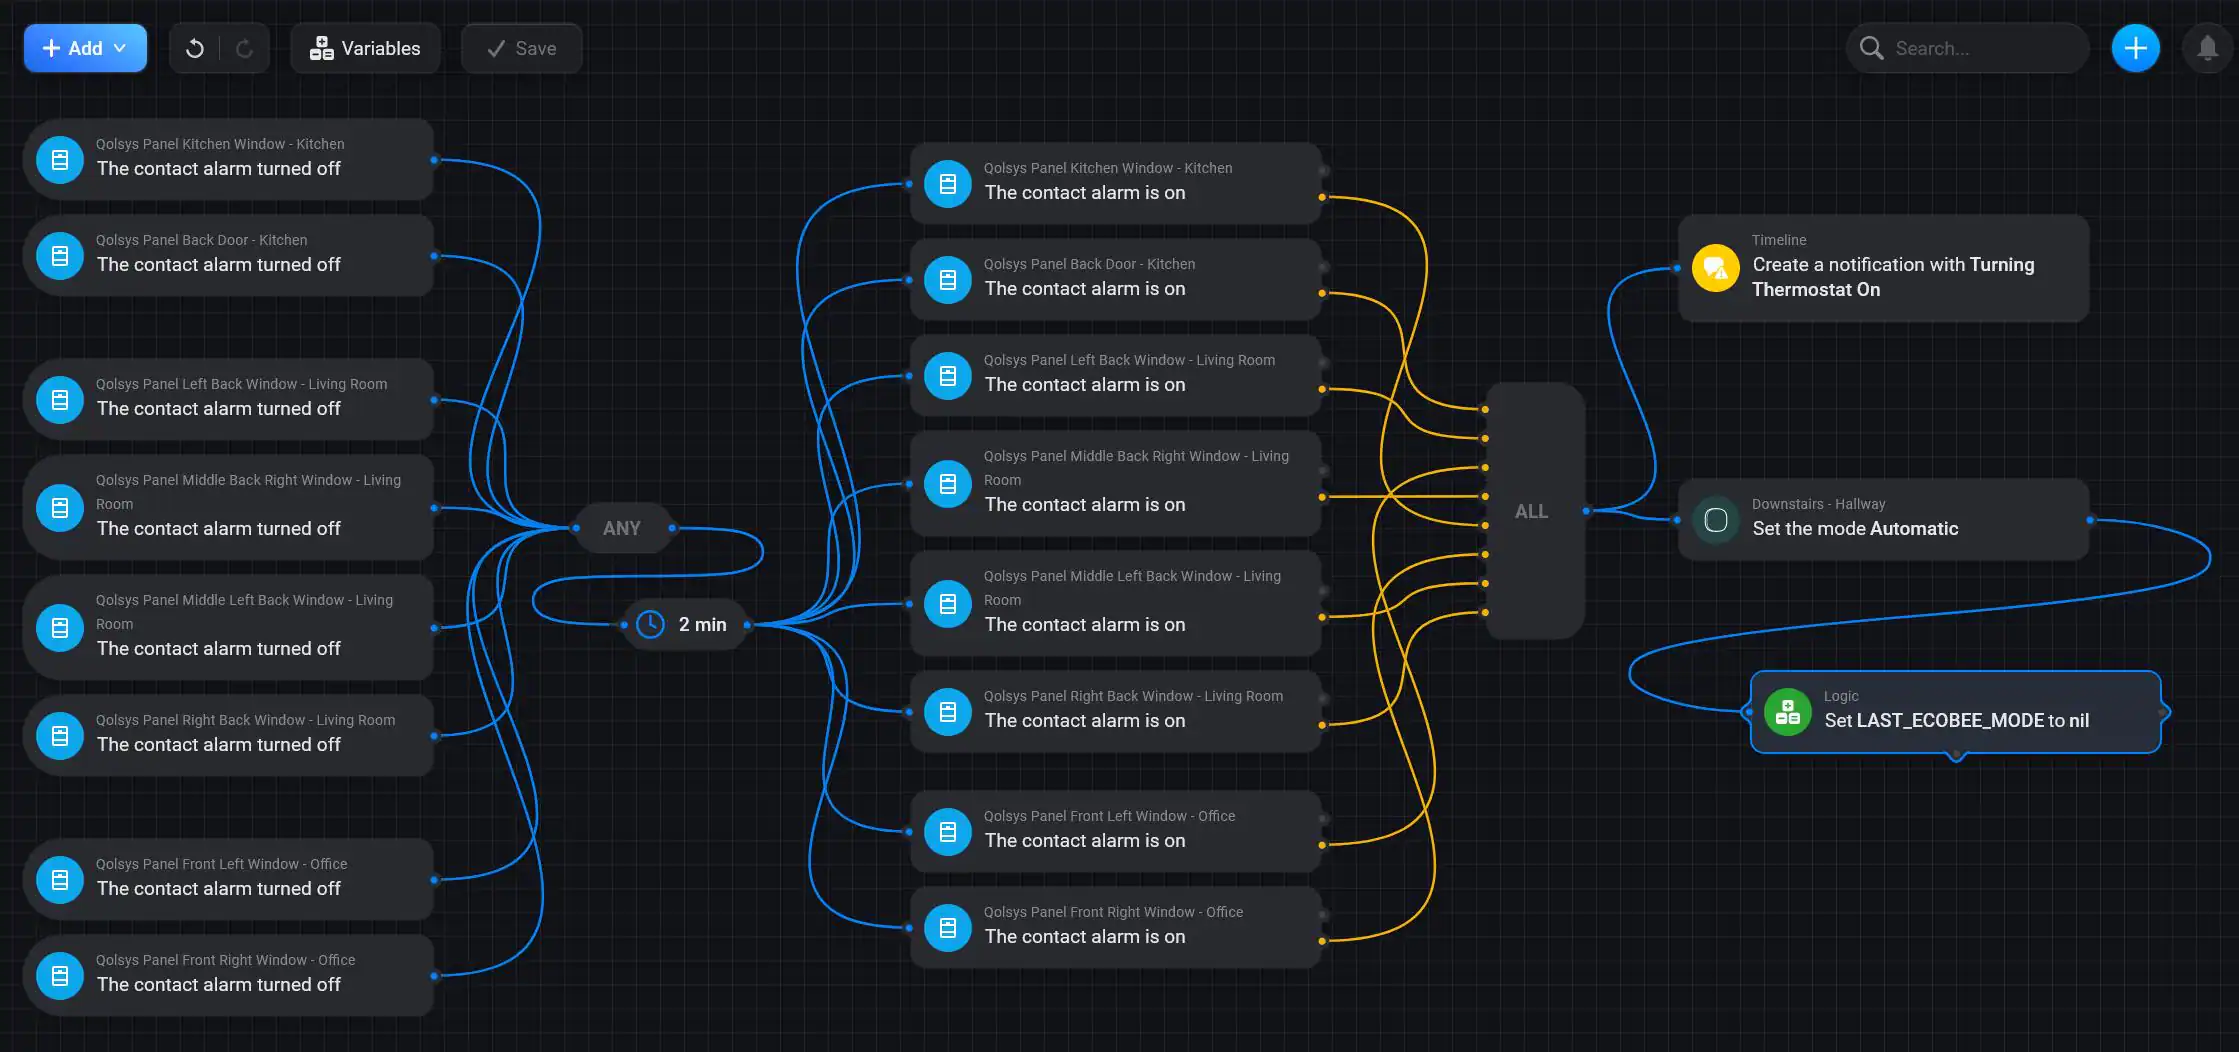Click the Timeline notification card icon
Screen dimensions: 2239x1052
pos(1715,268)
